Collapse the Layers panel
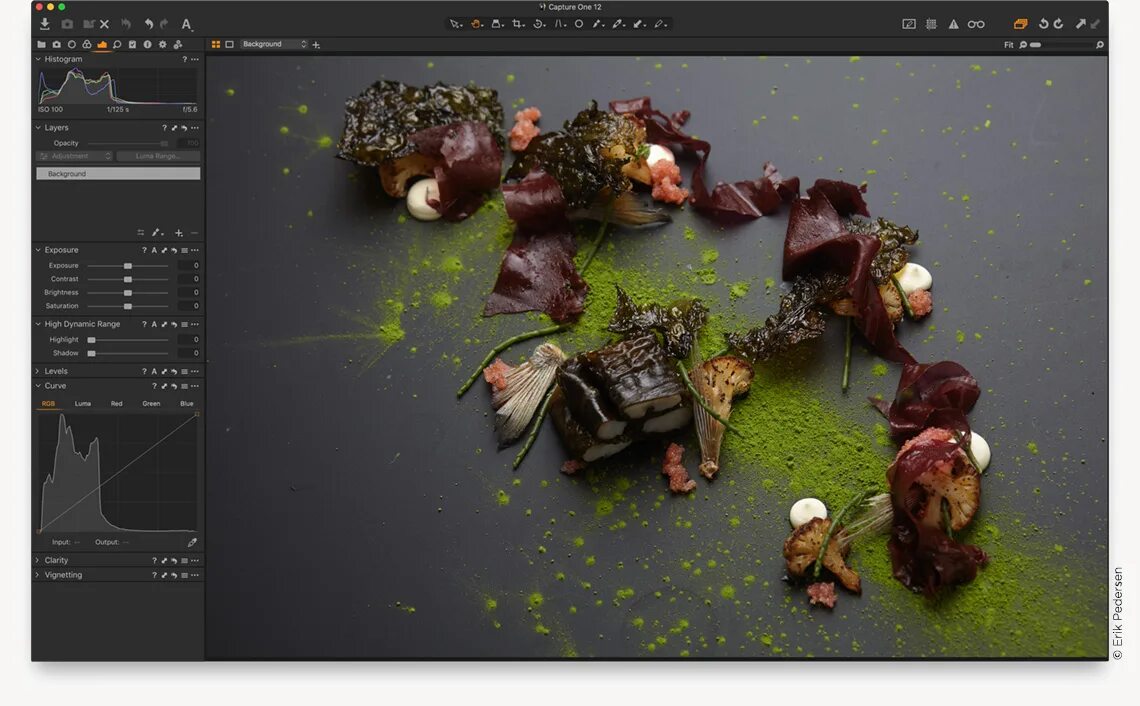The height and width of the screenshot is (706, 1140). [x=39, y=127]
